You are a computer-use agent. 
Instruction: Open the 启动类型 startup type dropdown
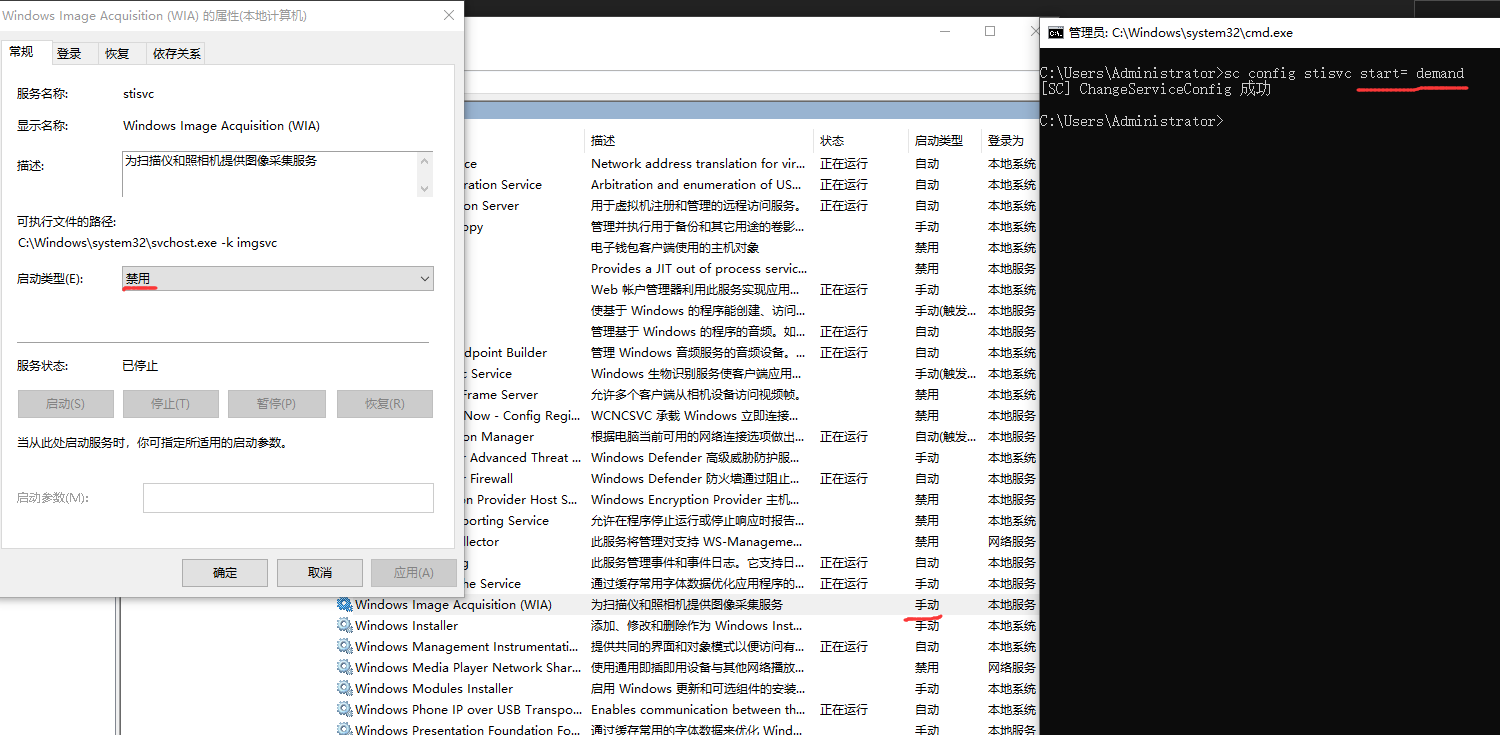(x=278, y=279)
